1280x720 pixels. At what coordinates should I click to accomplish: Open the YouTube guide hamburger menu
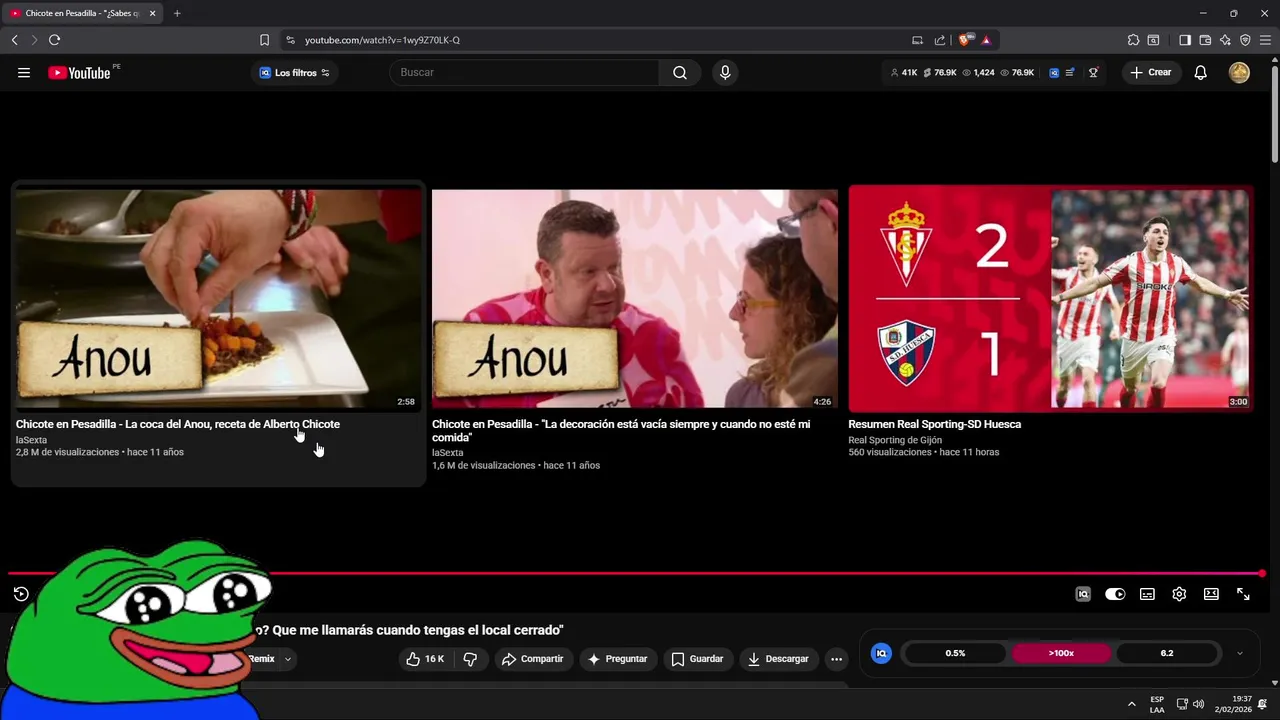pos(24,72)
